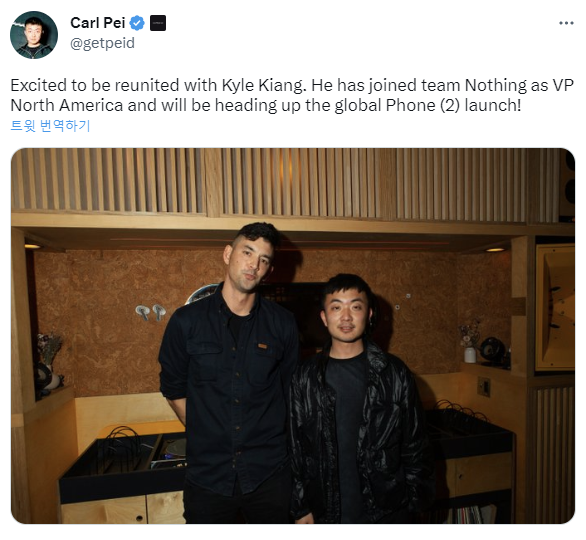The image size is (586, 540).
Task: Click the black Nothing affiliation badge
Action: click(158, 23)
